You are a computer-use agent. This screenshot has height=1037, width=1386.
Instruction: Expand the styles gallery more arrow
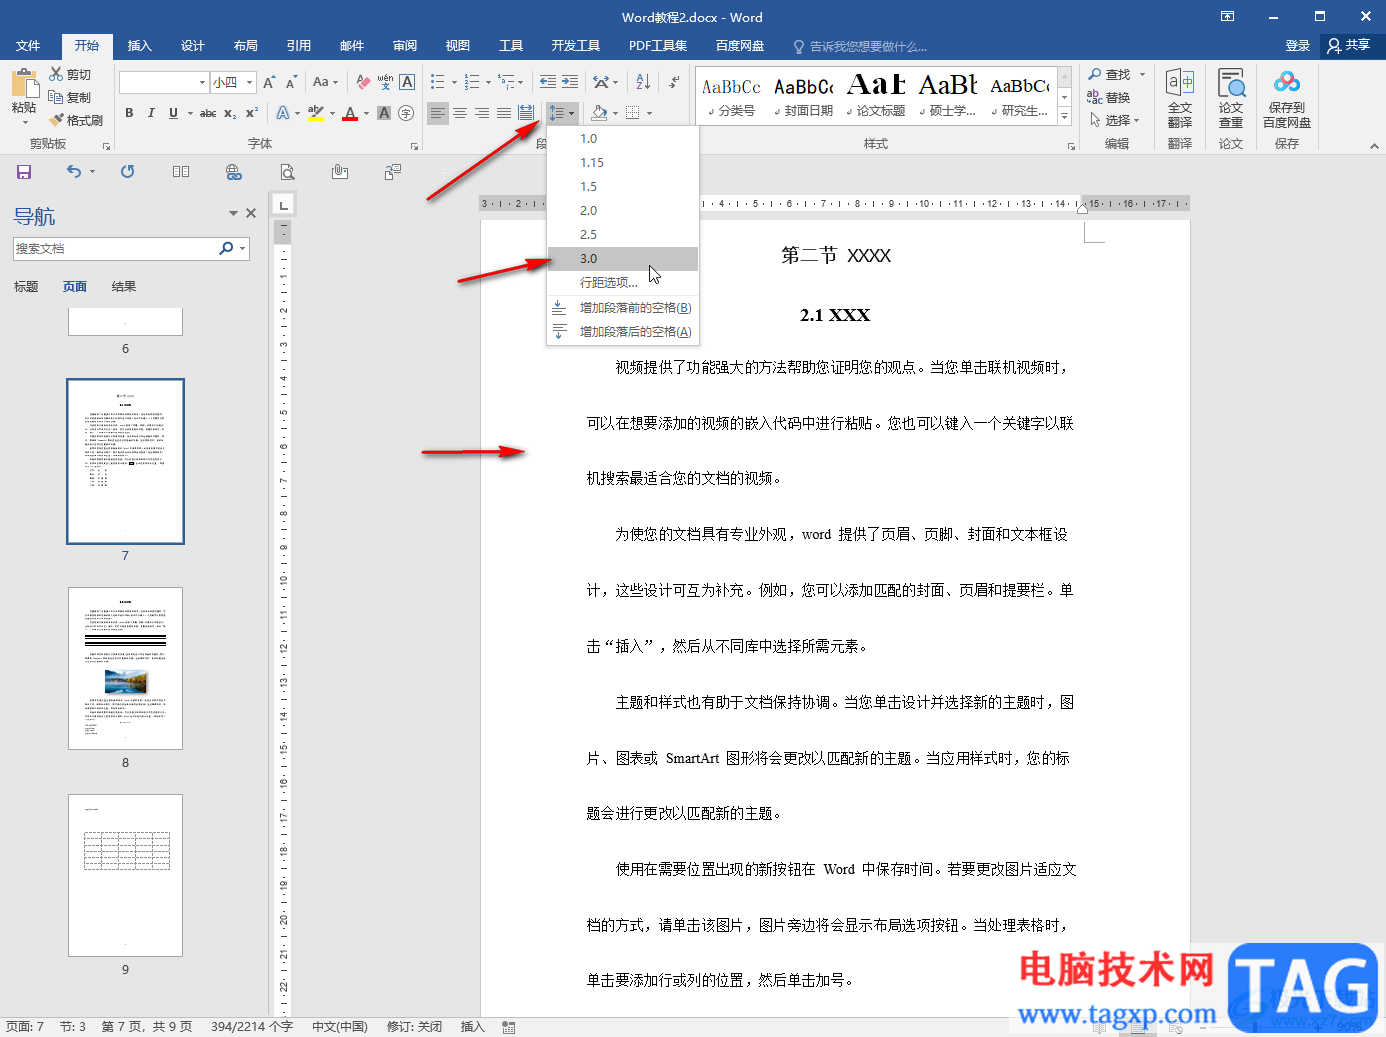pyautogui.click(x=1065, y=117)
